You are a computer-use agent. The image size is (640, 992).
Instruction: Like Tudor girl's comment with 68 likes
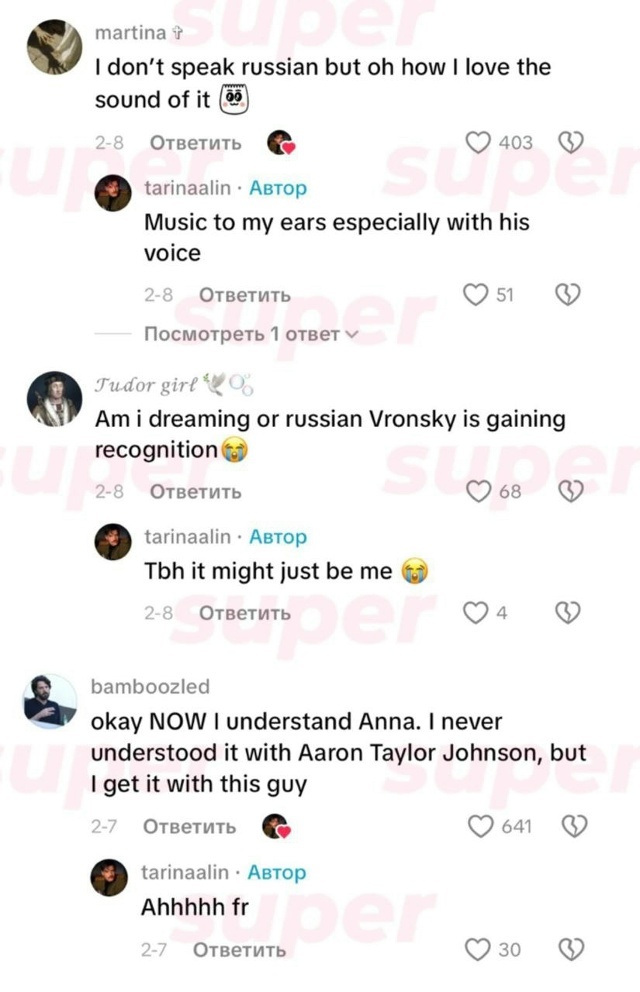click(x=478, y=492)
